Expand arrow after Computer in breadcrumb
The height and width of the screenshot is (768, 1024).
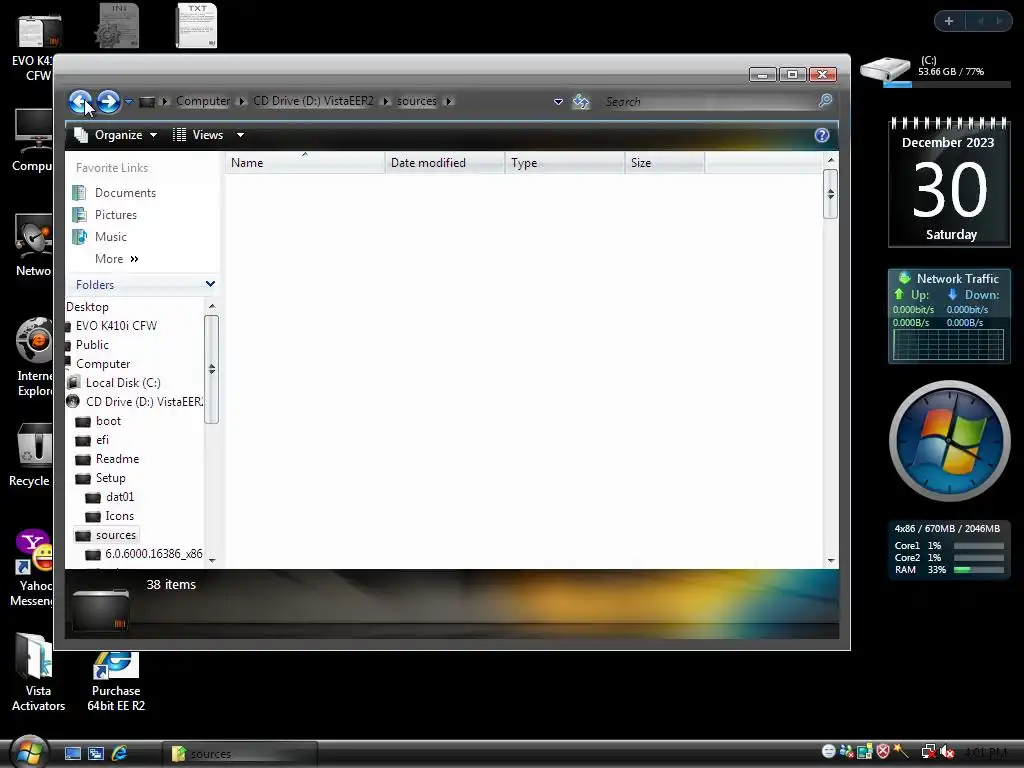[242, 101]
